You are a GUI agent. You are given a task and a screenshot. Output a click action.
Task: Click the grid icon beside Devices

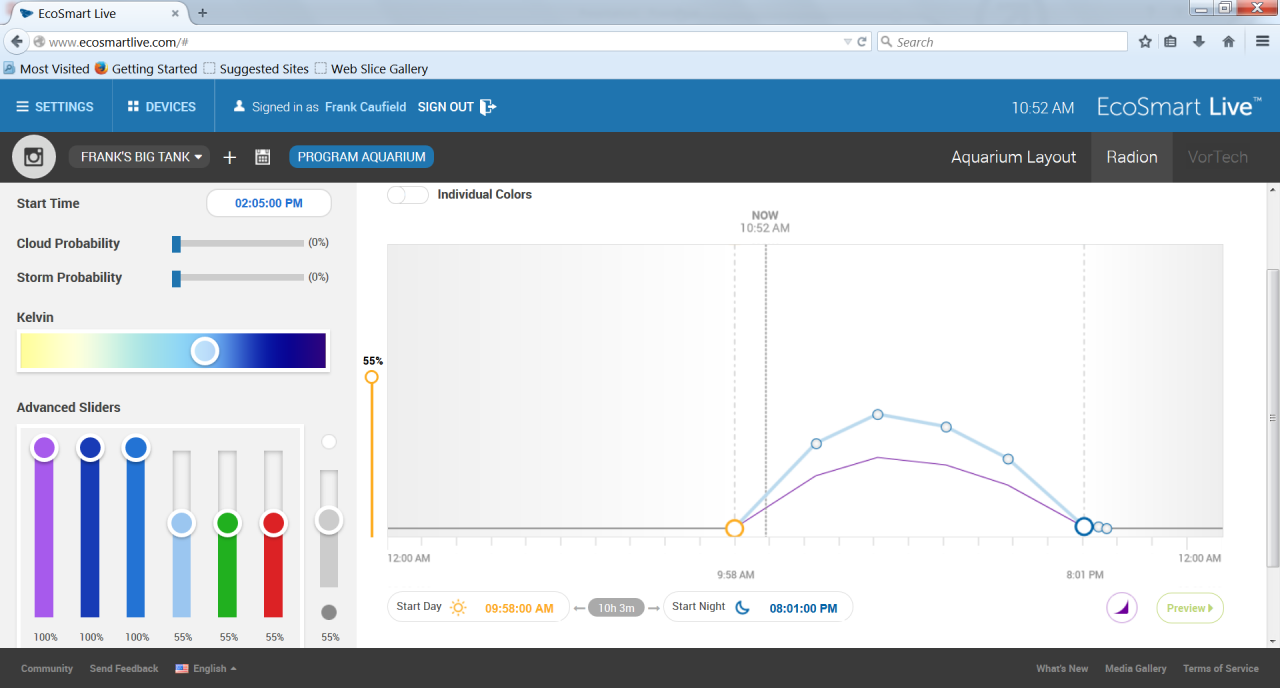[133, 107]
